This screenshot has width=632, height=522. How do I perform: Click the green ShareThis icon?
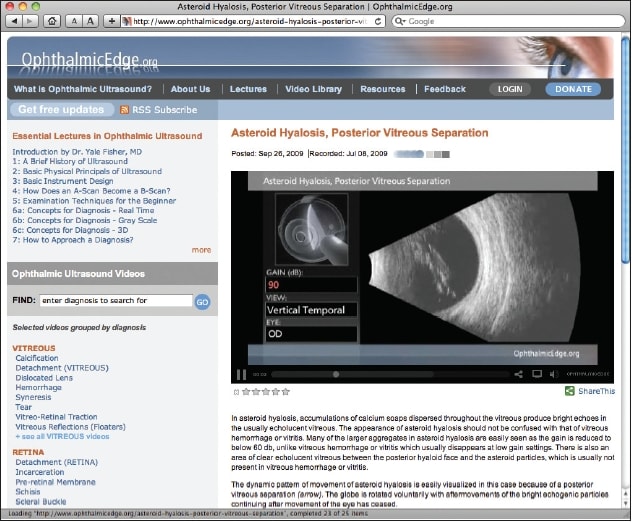click(570, 391)
